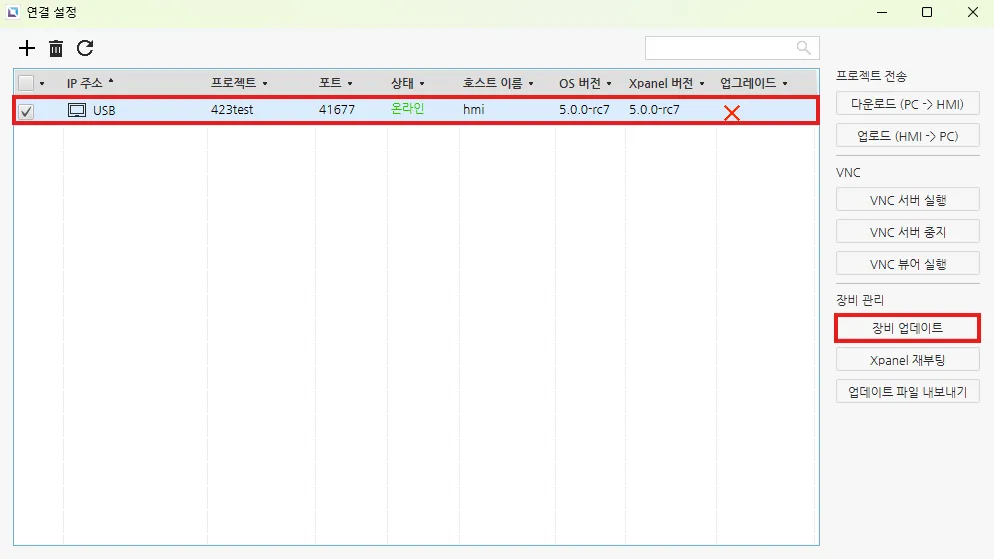This screenshot has height=559, width=994.
Task: Click the Xpanel 재부팅 button
Action: 907,360
